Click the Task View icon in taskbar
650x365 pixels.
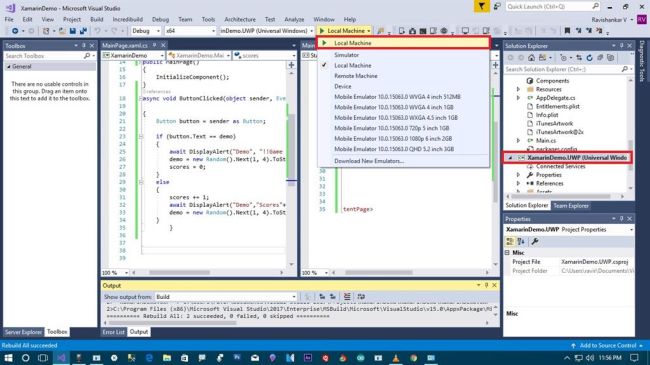pyautogui.click(x=43, y=358)
